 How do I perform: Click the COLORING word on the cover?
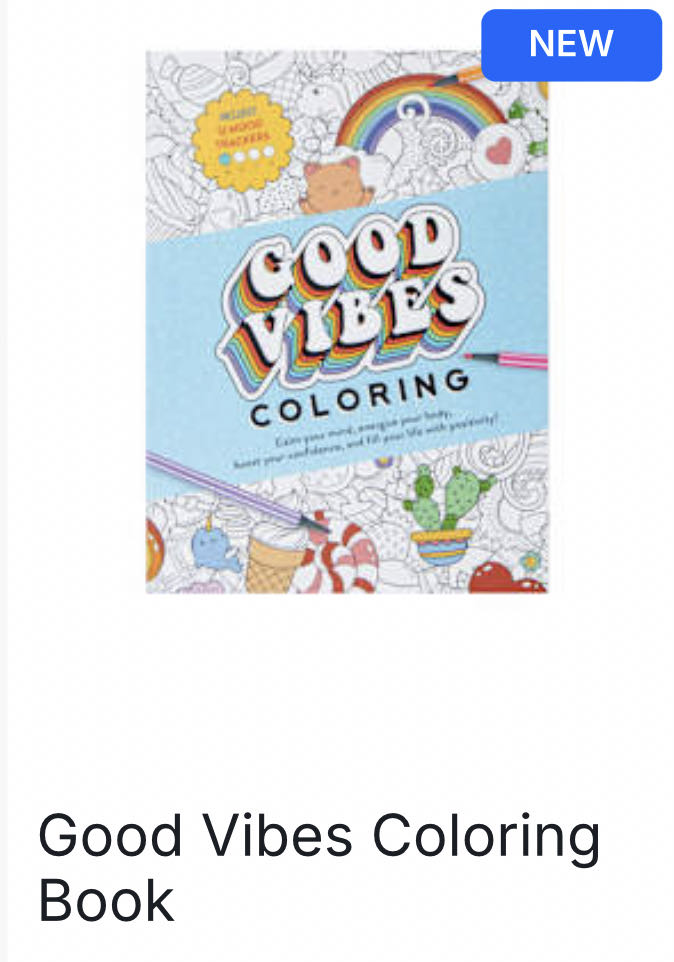(359, 398)
